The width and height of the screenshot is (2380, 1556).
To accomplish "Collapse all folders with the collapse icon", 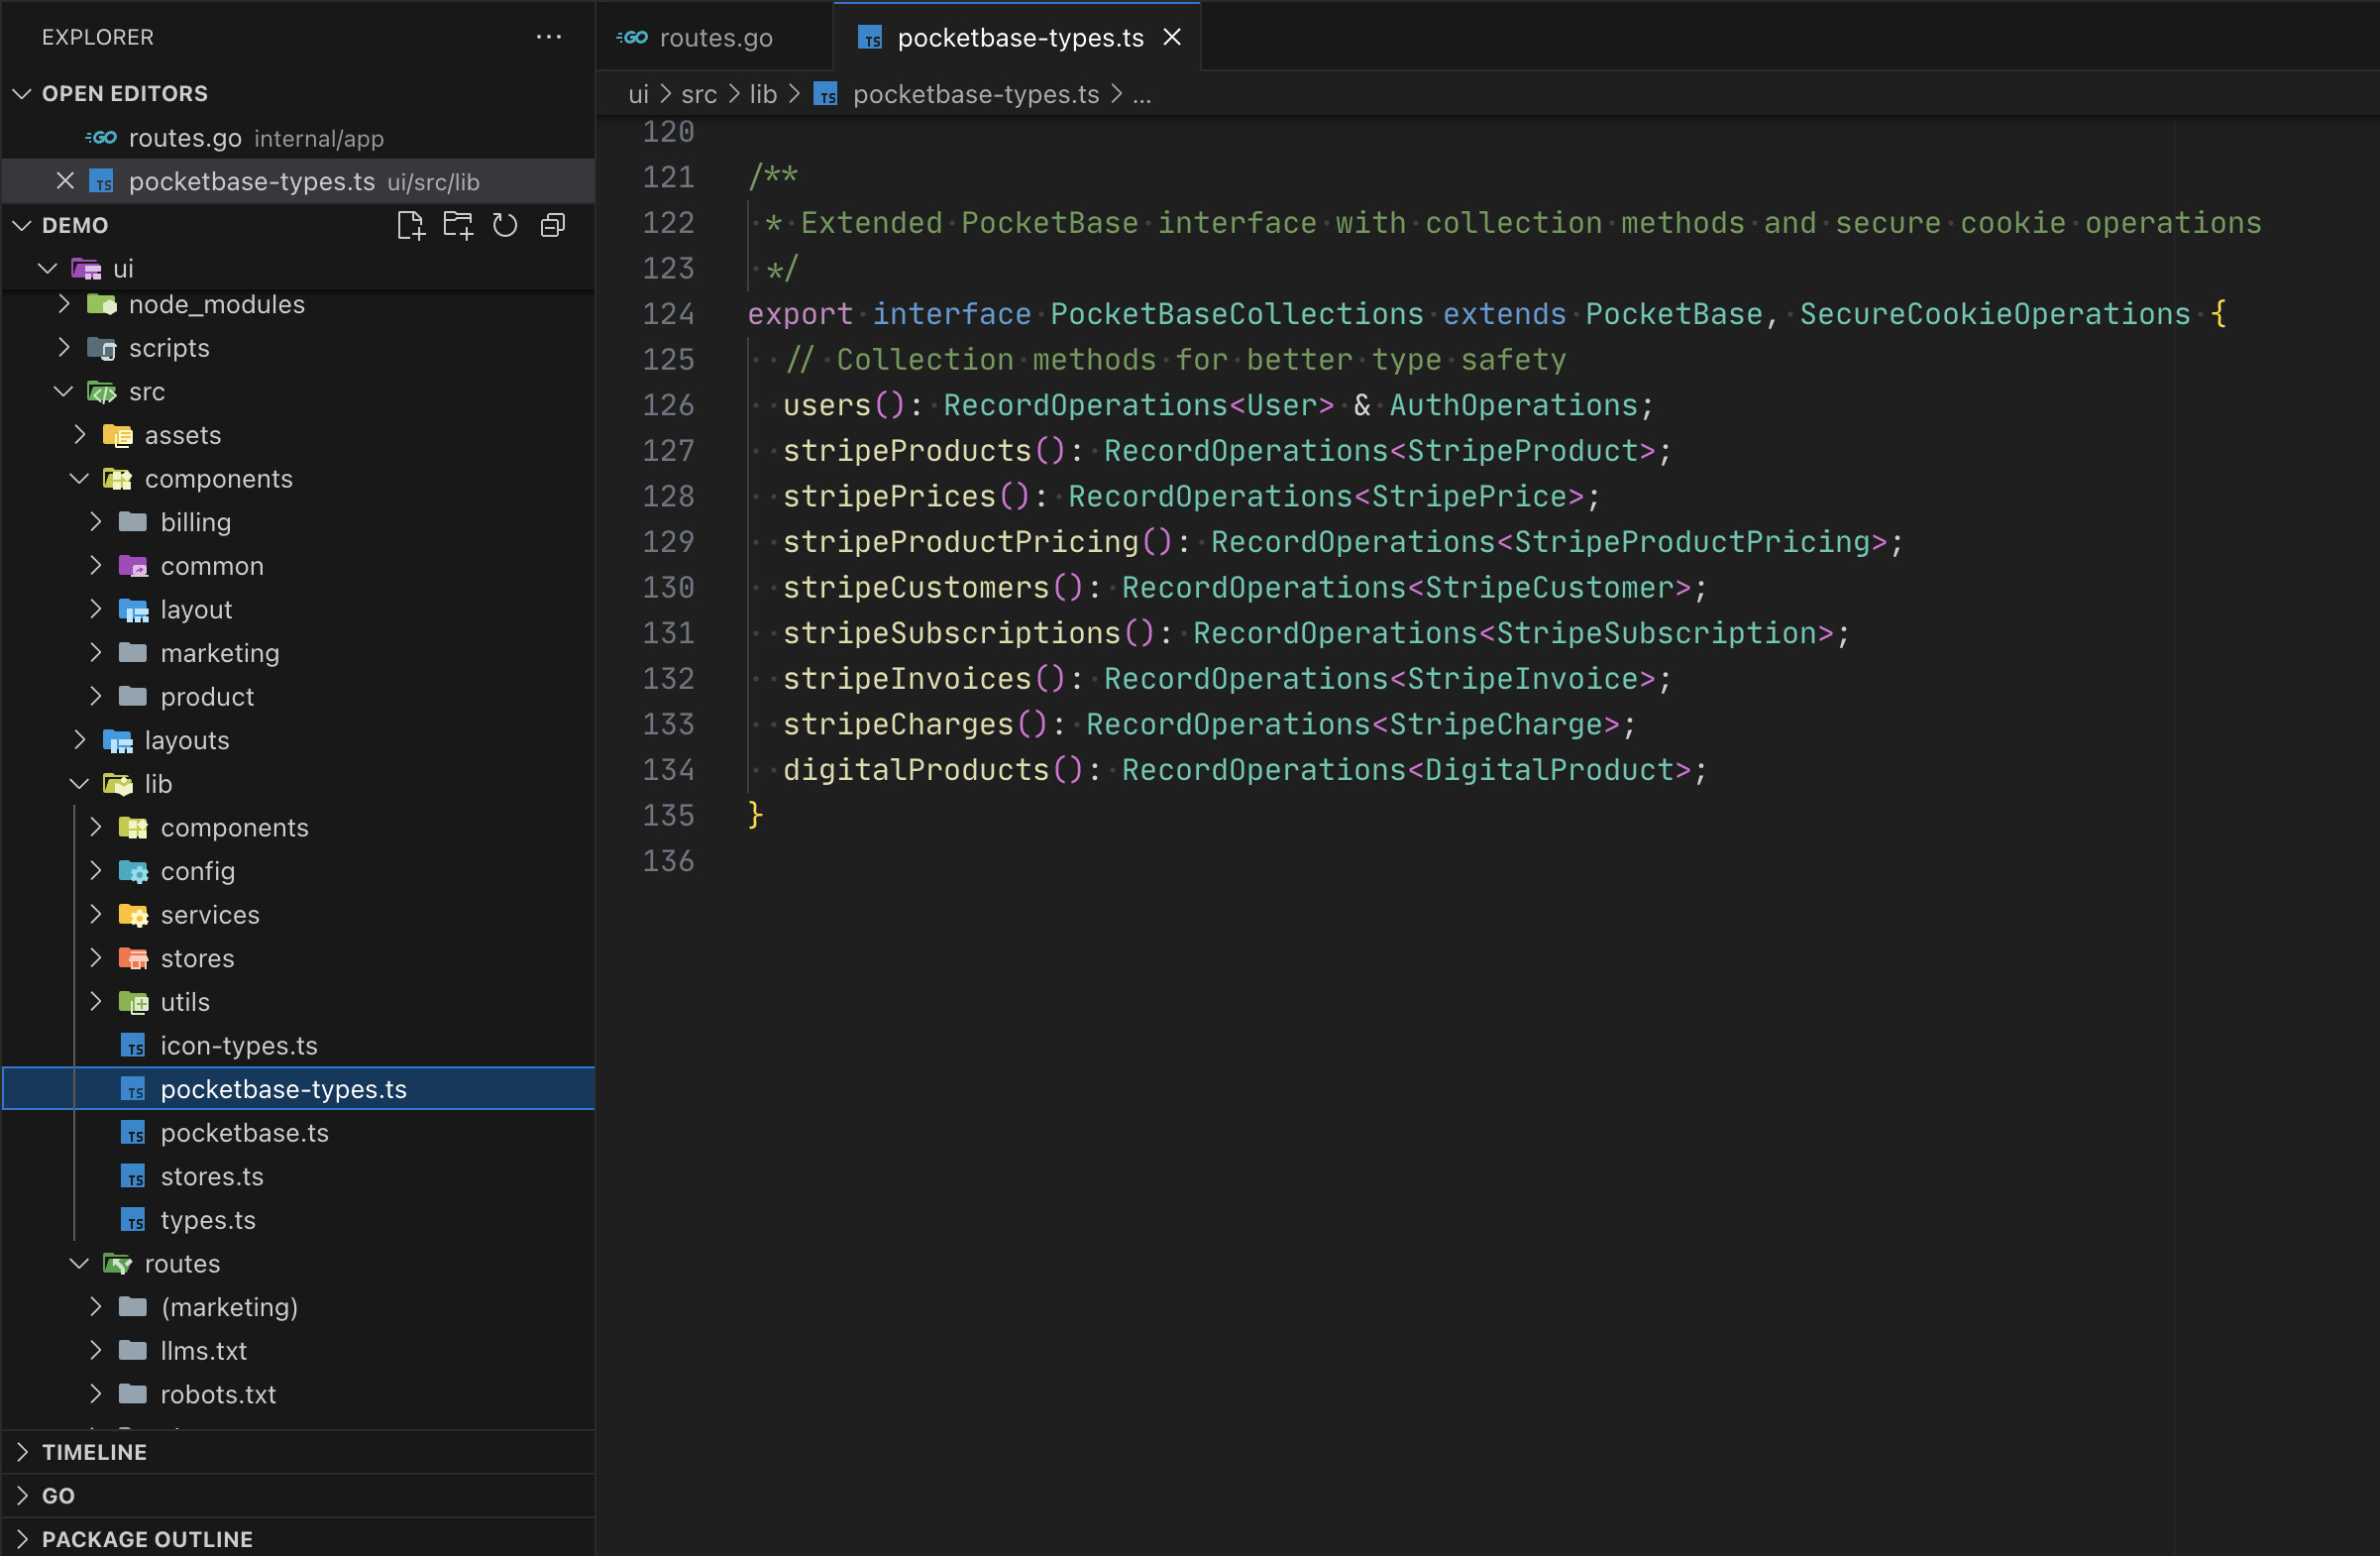I will click(553, 225).
